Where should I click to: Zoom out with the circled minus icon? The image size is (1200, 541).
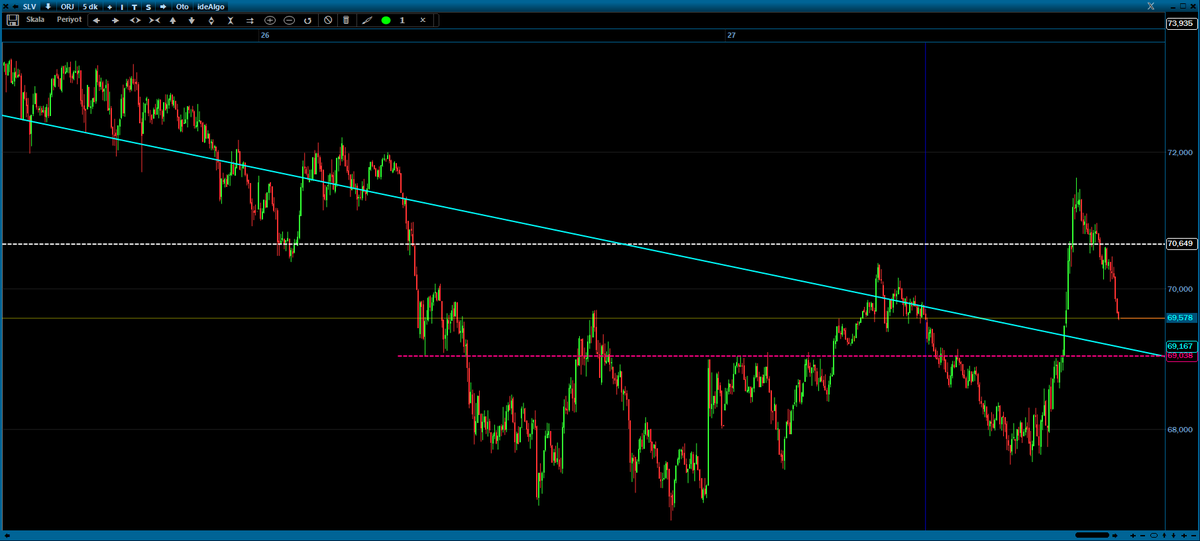pyautogui.click(x=289, y=20)
